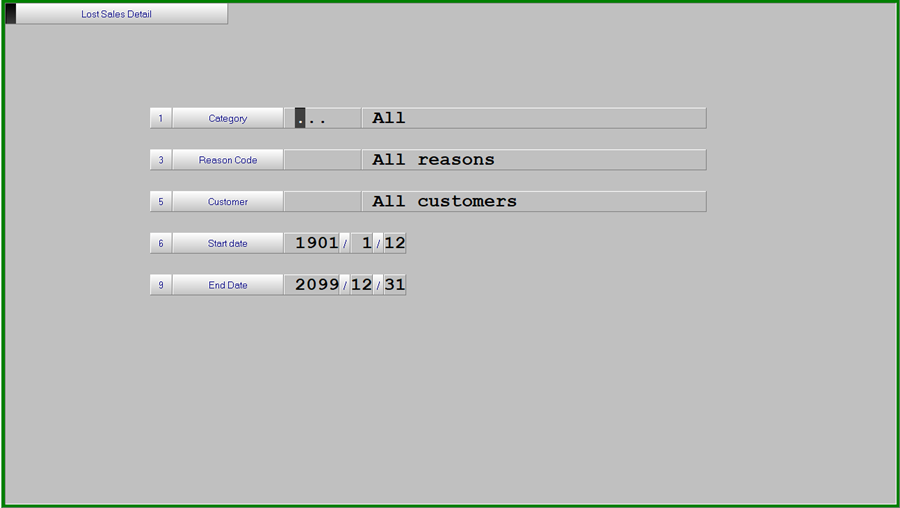
Task: Edit the end date year 2099
Action: [x=312, y=285]
